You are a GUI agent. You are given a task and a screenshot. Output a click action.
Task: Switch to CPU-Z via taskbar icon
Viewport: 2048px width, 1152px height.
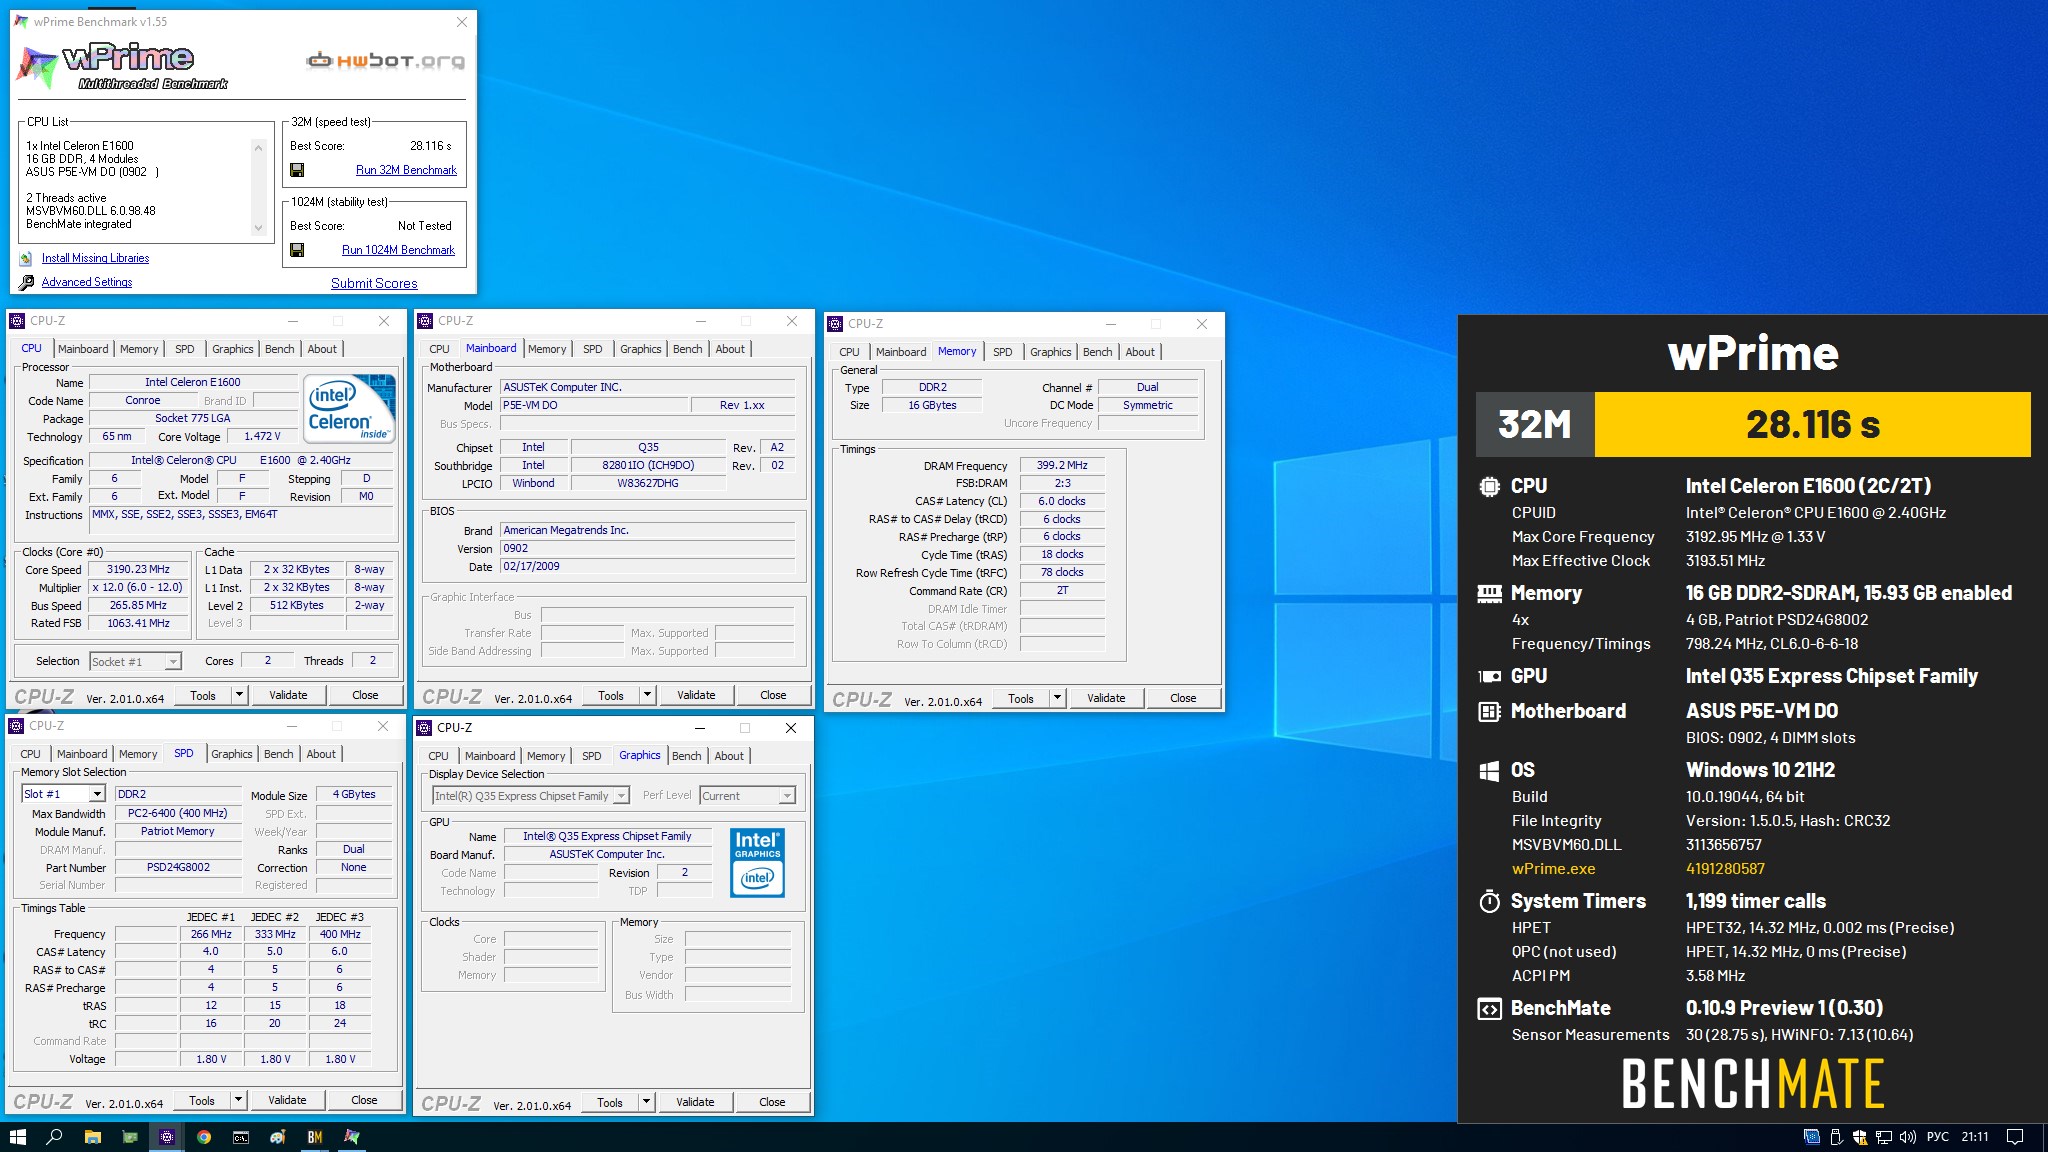[167, 1137]
